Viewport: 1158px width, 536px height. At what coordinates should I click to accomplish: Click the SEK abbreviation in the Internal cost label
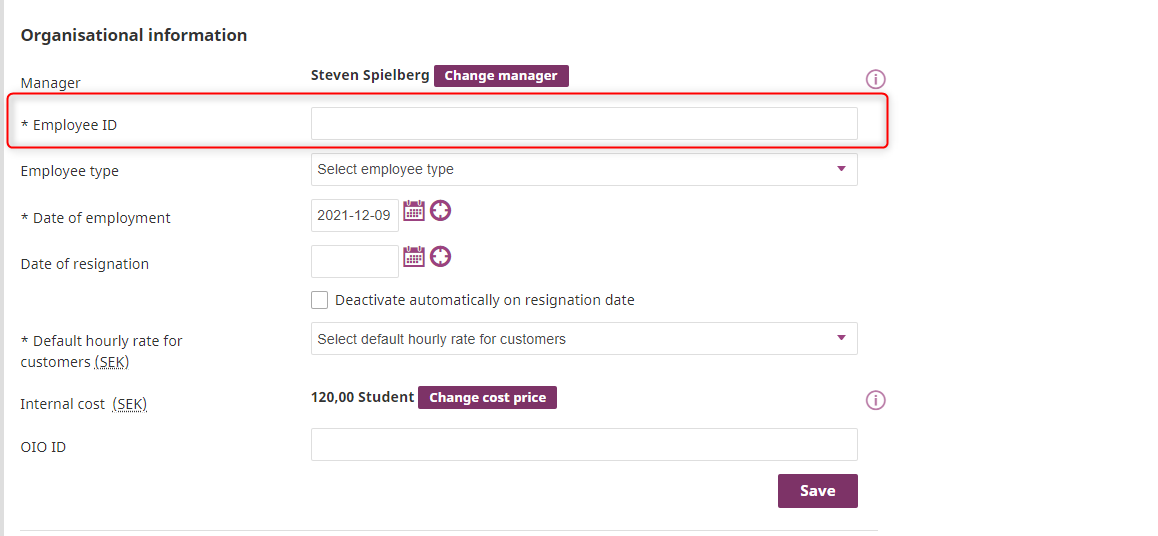click(x=130, y=404)
